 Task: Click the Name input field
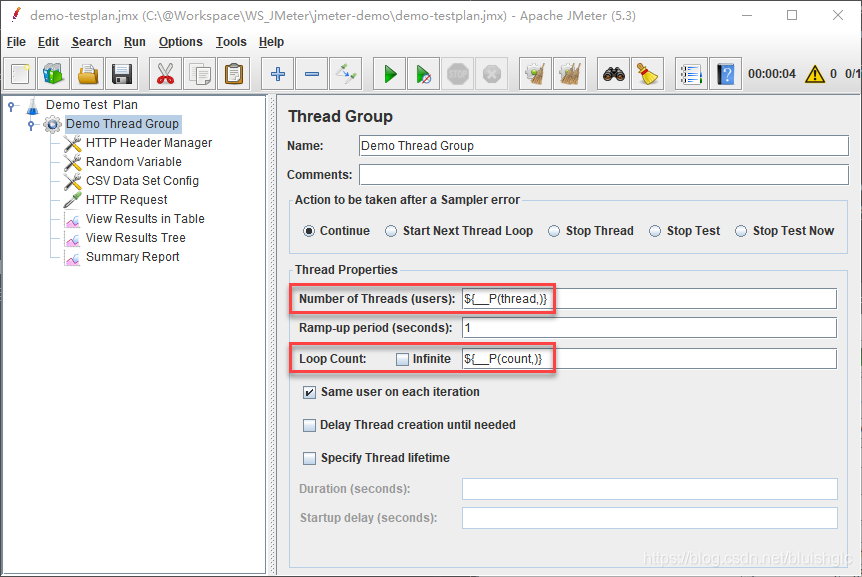pos(604,146)
